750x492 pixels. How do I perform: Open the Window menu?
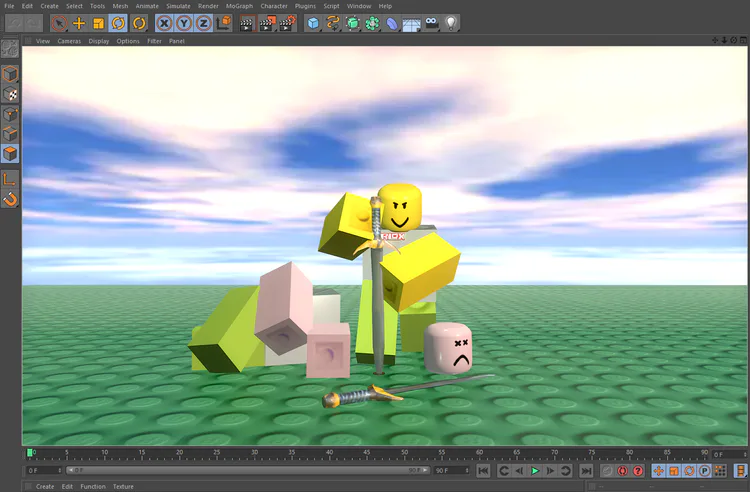tap(359, 6)
